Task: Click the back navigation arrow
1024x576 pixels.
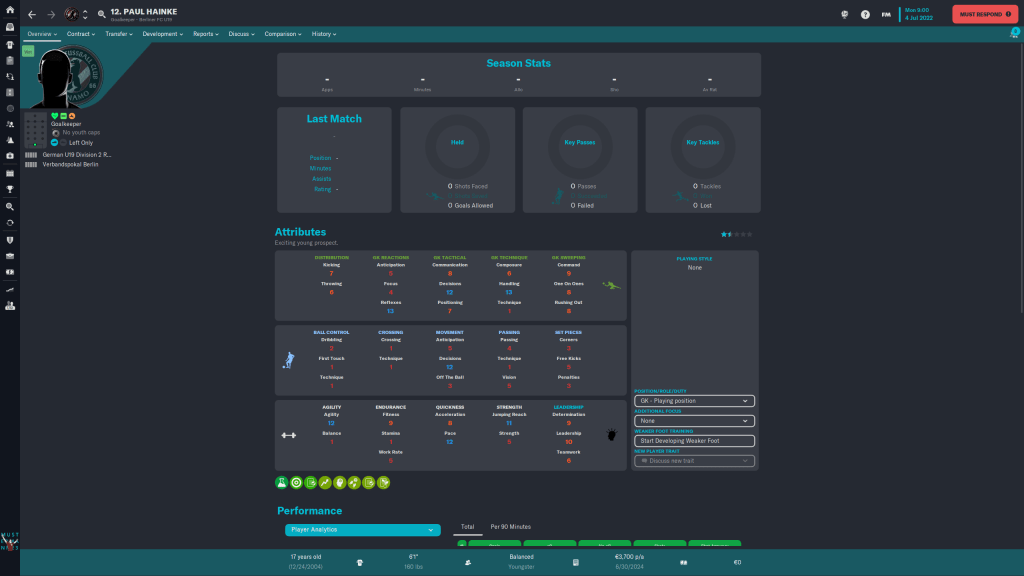Action: [x=32, y=15]
